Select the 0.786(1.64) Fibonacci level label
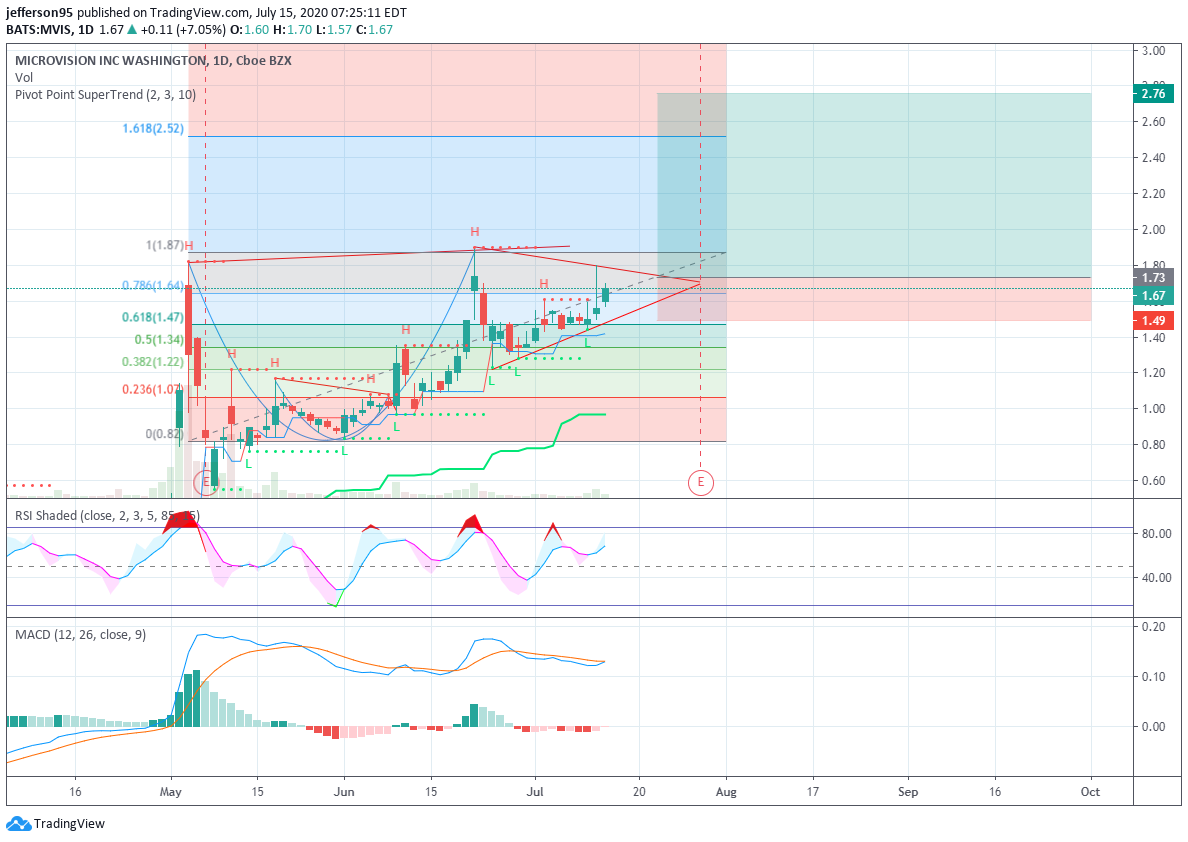 [153, 286]
